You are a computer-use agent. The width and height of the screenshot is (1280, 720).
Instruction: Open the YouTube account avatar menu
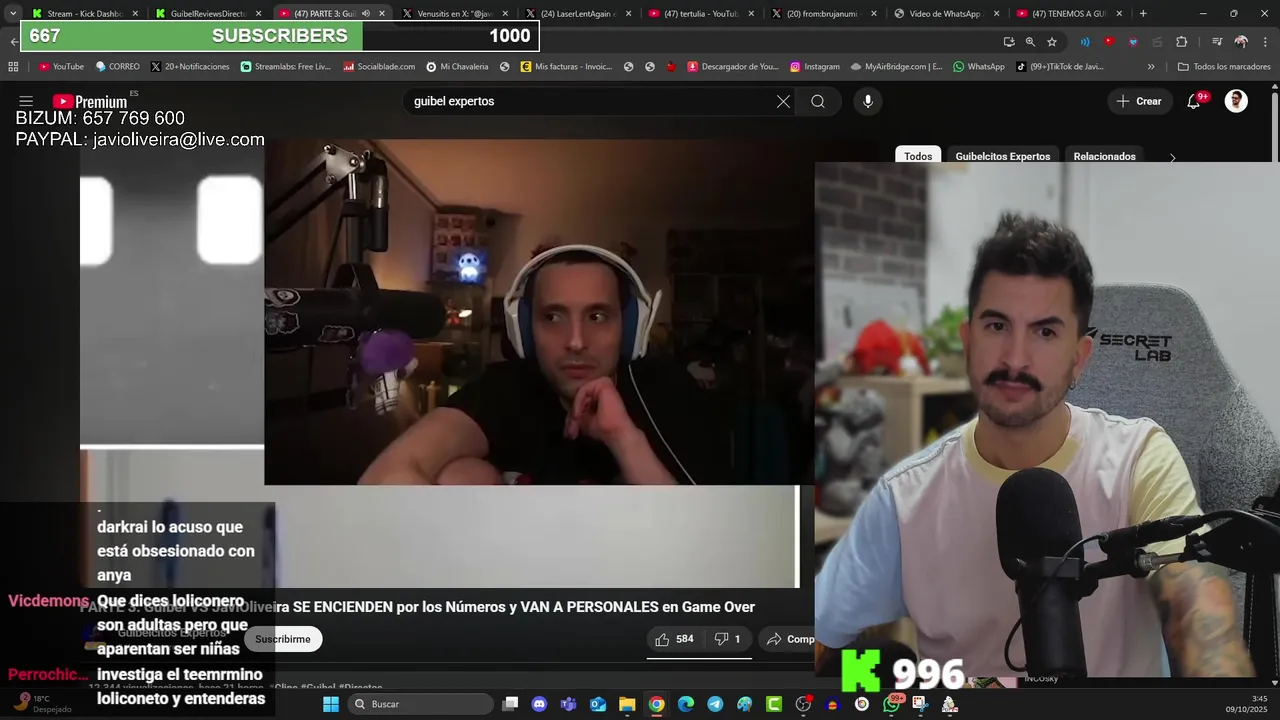[x=1236, y=101]
